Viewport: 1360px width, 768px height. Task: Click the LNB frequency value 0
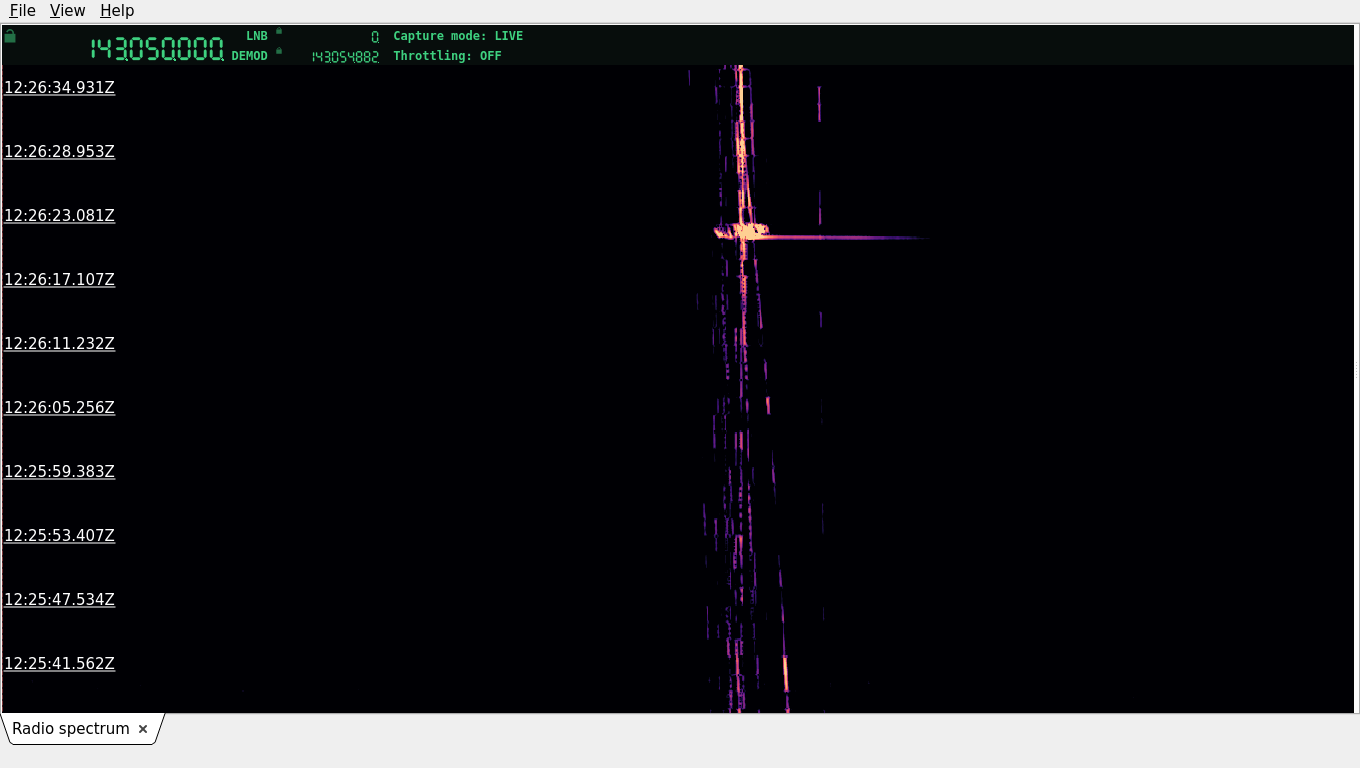375,36
